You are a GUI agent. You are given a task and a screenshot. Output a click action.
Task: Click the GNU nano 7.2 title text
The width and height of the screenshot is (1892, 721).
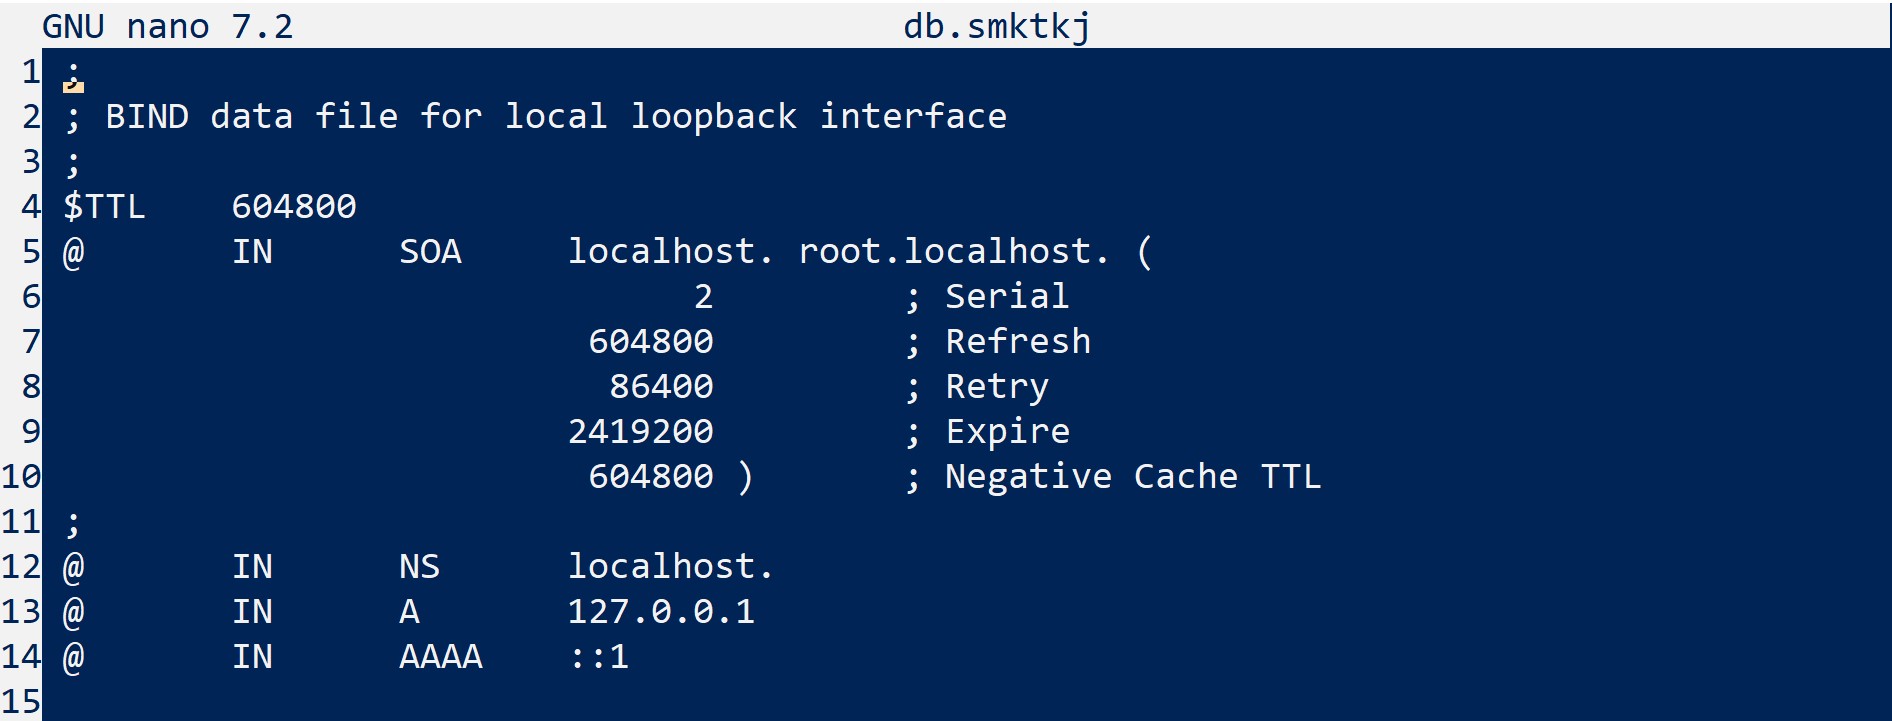(167, 26)
